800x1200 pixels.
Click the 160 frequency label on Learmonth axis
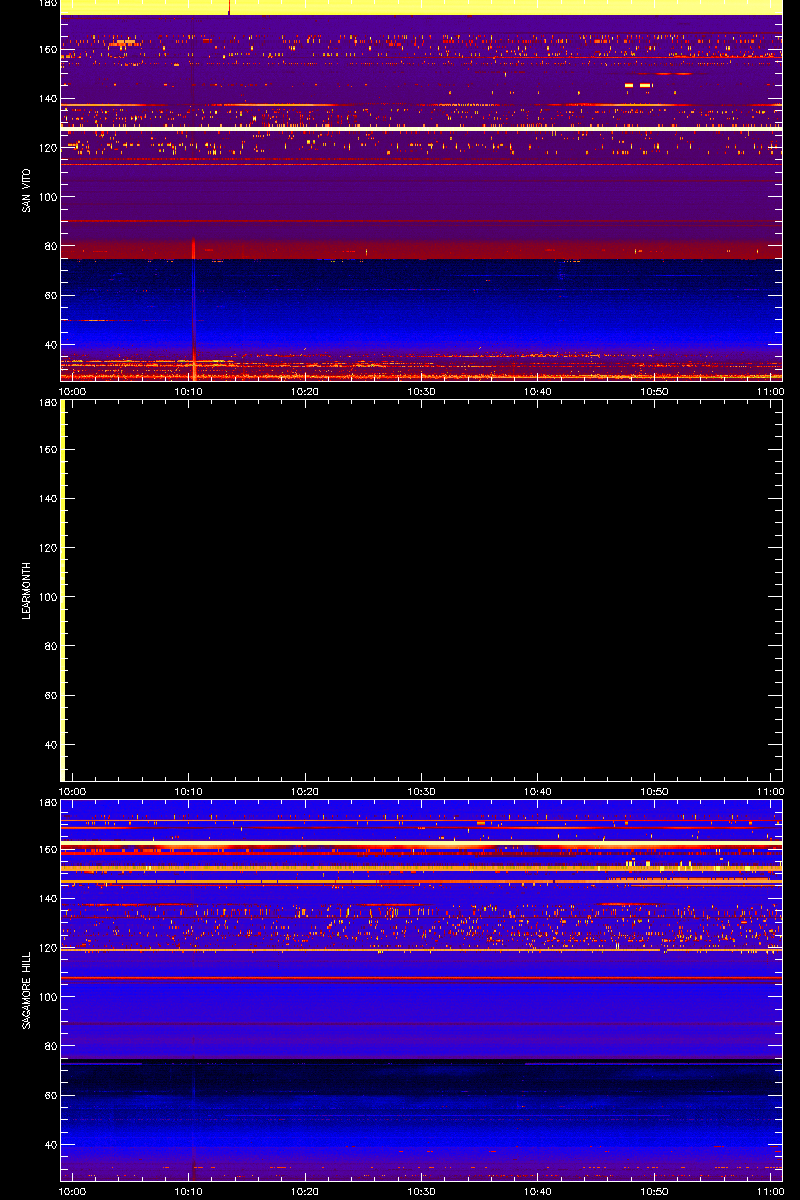[x=46, y=450]
